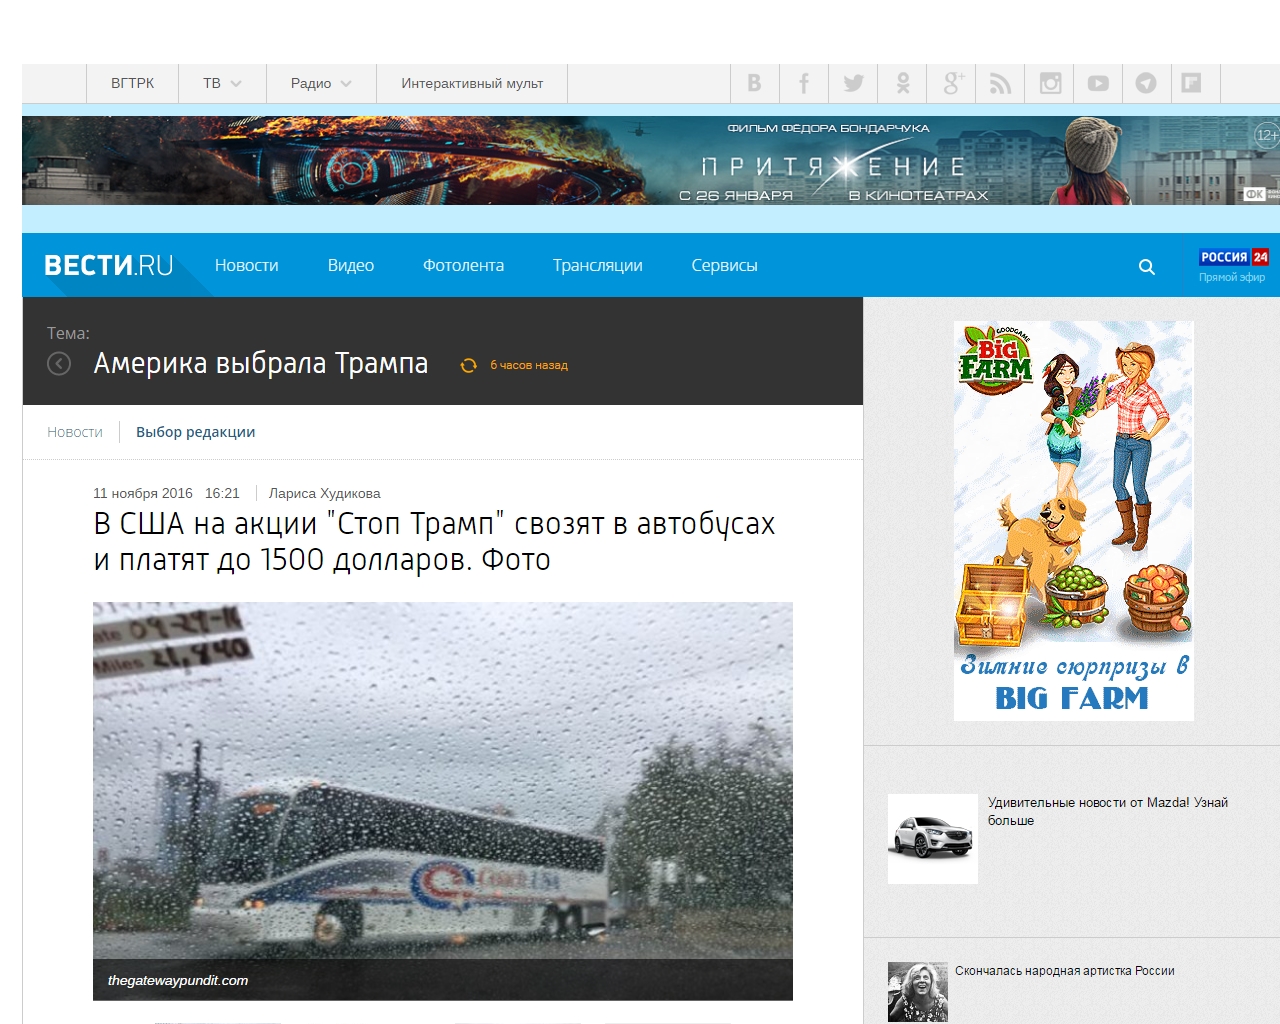
Task: Click the Odnoklassniki social icon
Action: coord(902,84)
